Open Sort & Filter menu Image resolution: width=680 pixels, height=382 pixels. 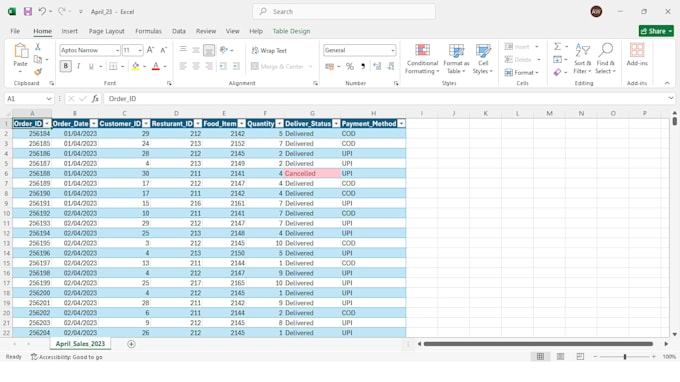[x=582, y=59]
